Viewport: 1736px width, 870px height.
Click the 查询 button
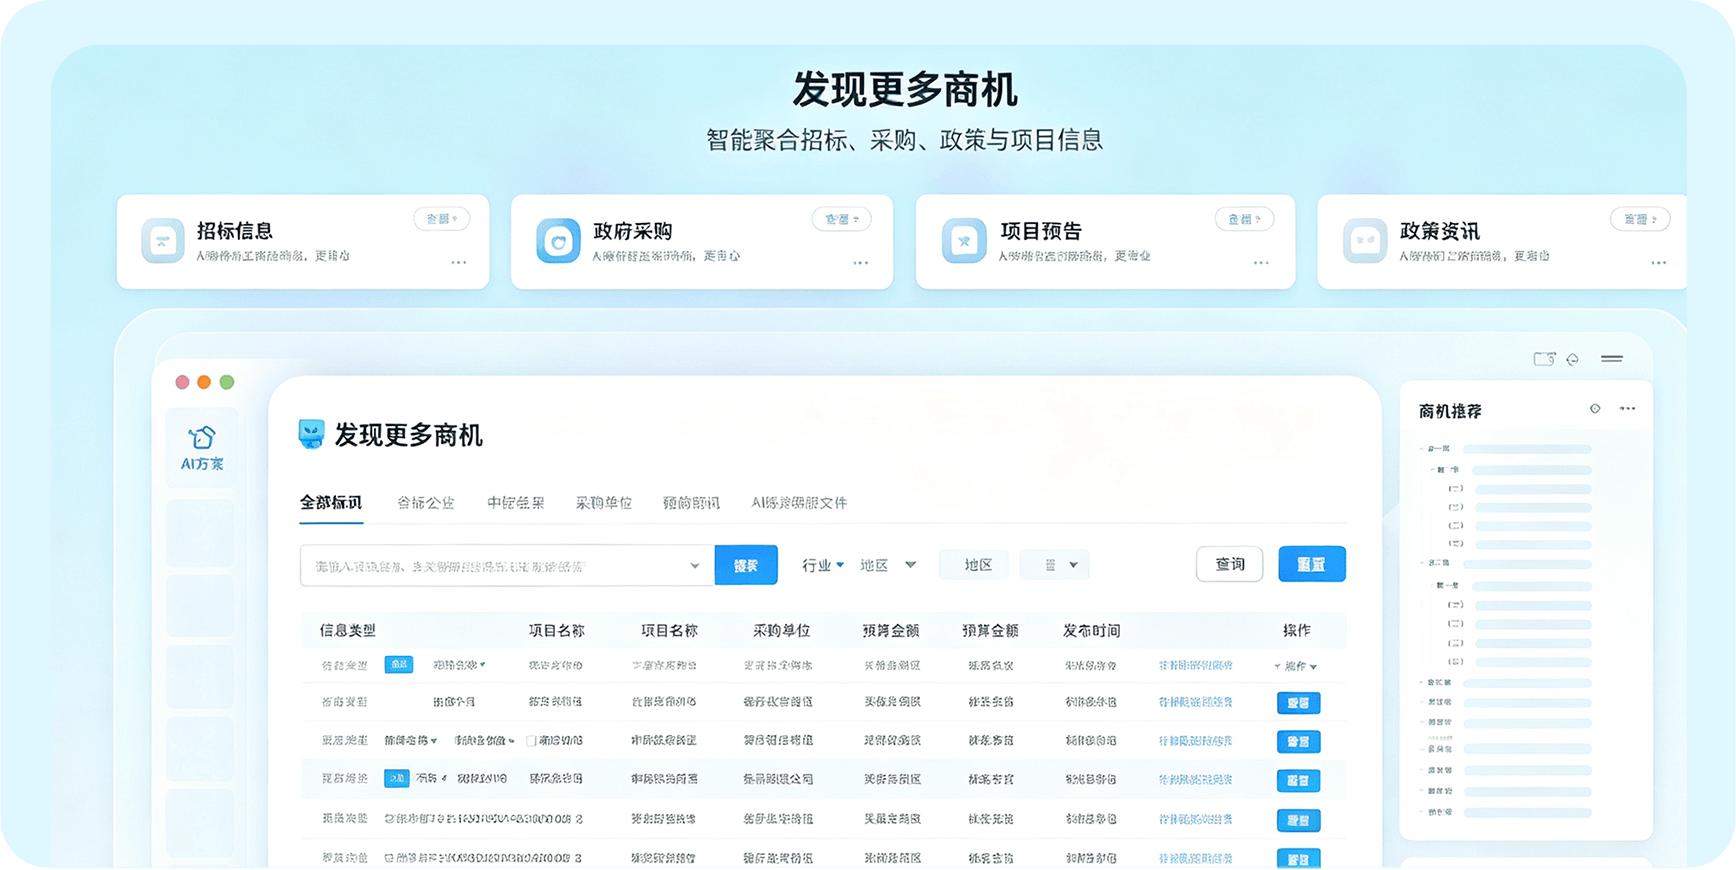click(x=1230, y=564)
